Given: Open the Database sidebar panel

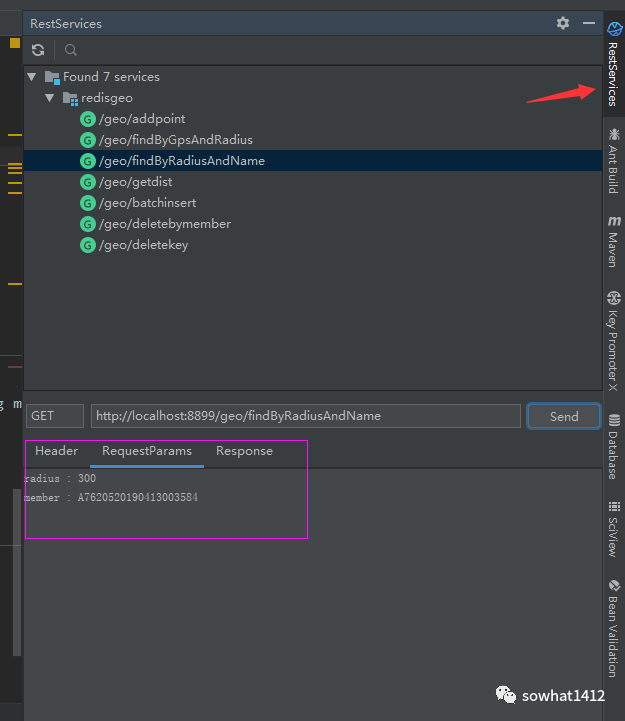Looking at the screenshot, I should pos(613,445).
